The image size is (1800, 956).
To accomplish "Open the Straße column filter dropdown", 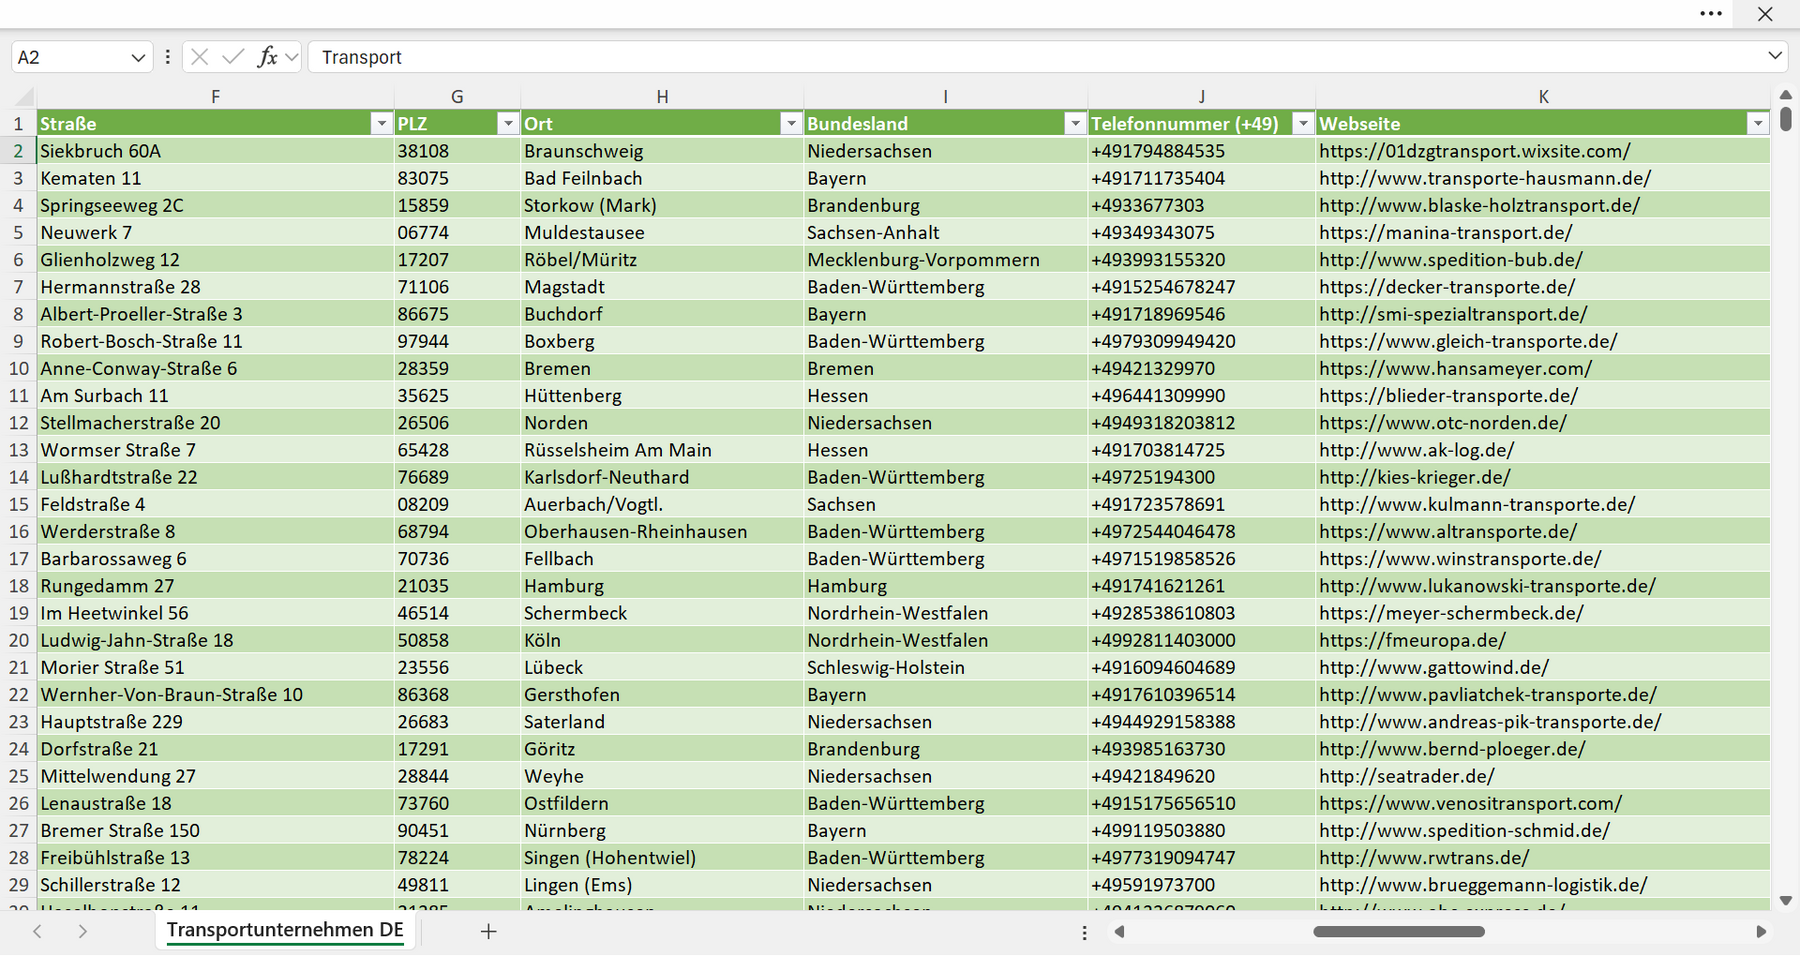I will click(x=381, y=124).
